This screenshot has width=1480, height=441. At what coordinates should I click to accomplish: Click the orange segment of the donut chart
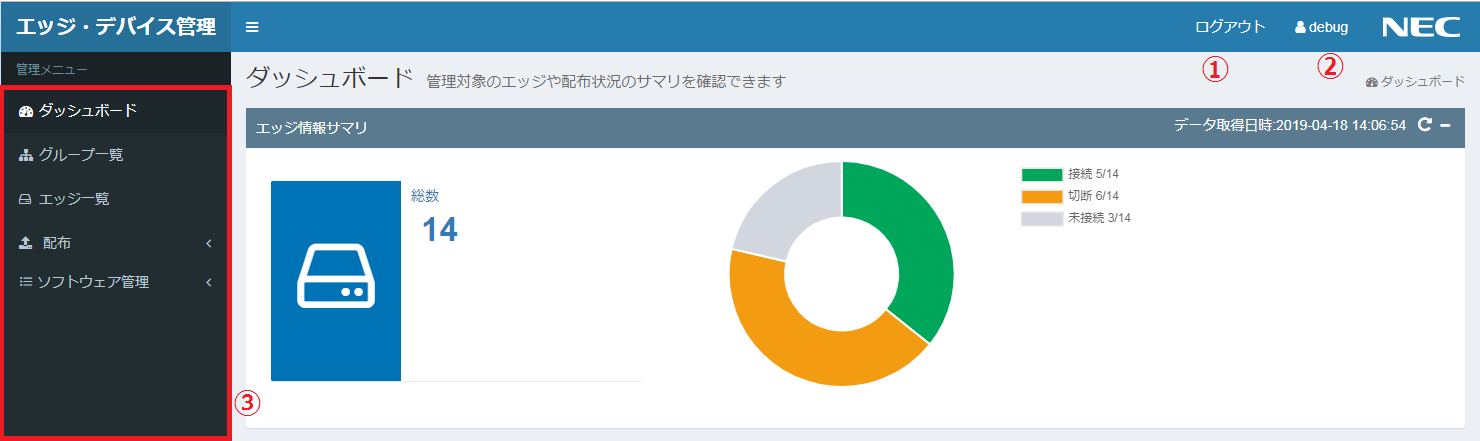click(x=790, y=340)
